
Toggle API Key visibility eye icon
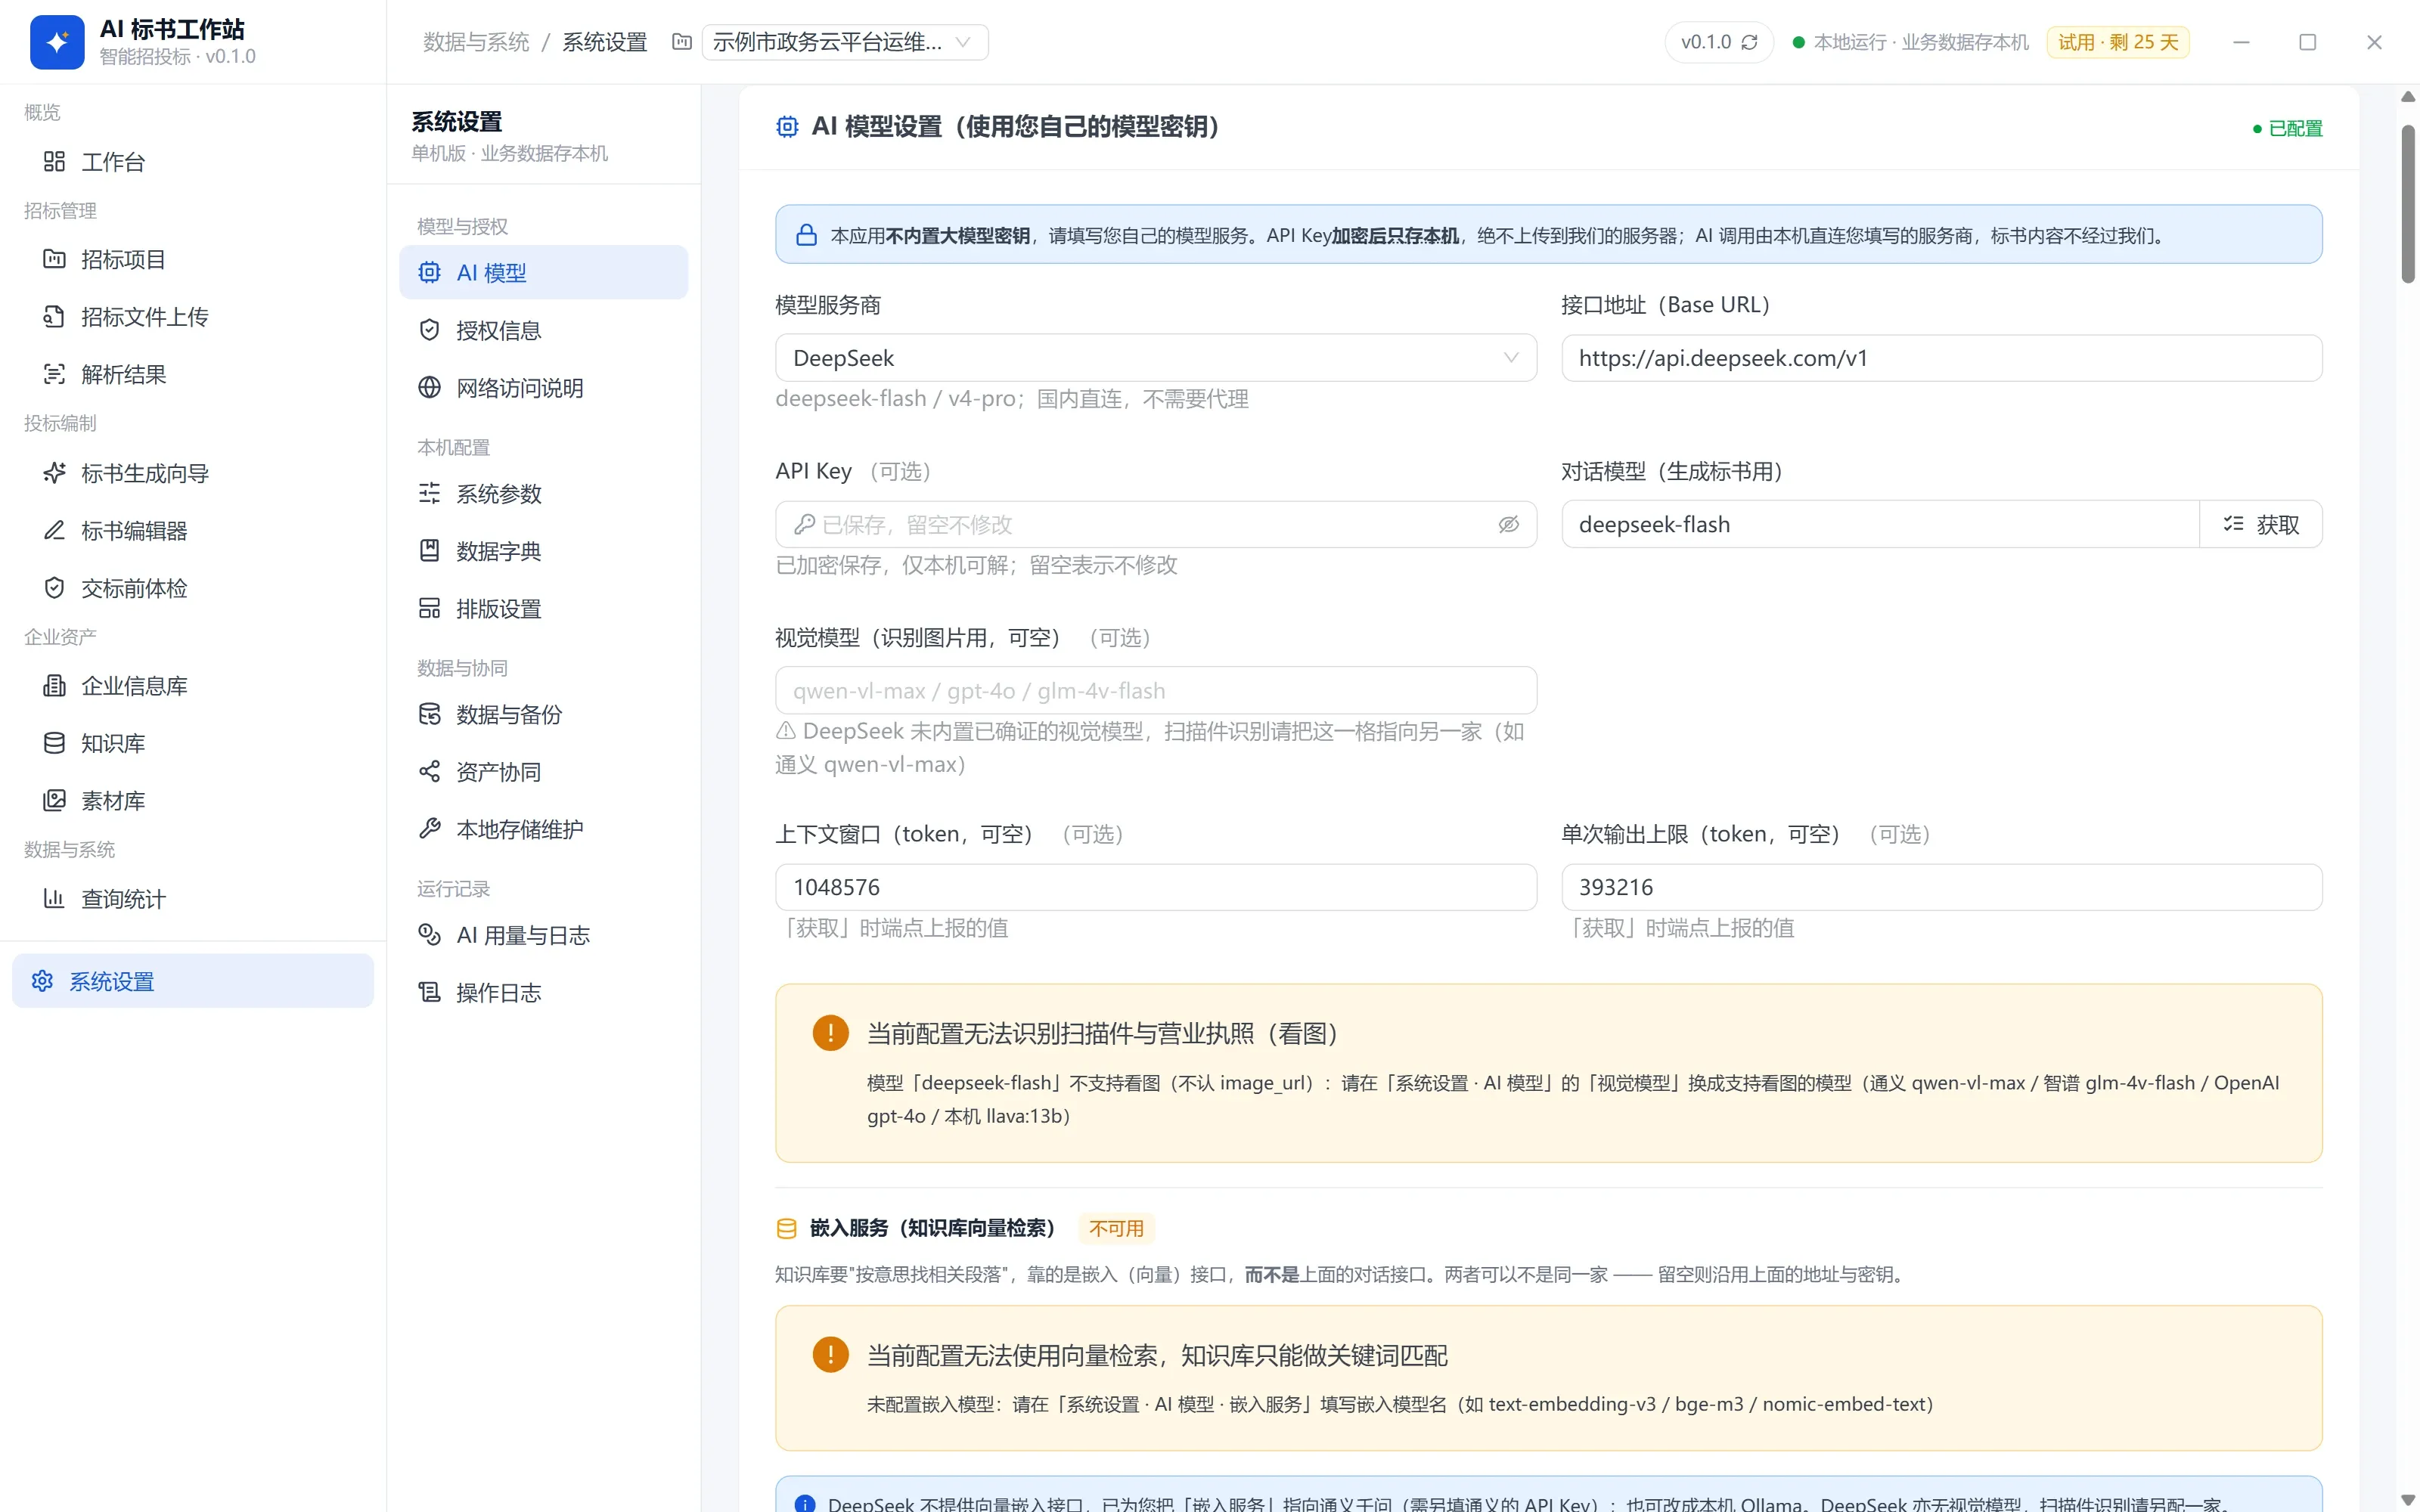click(x=1508, y=524)
